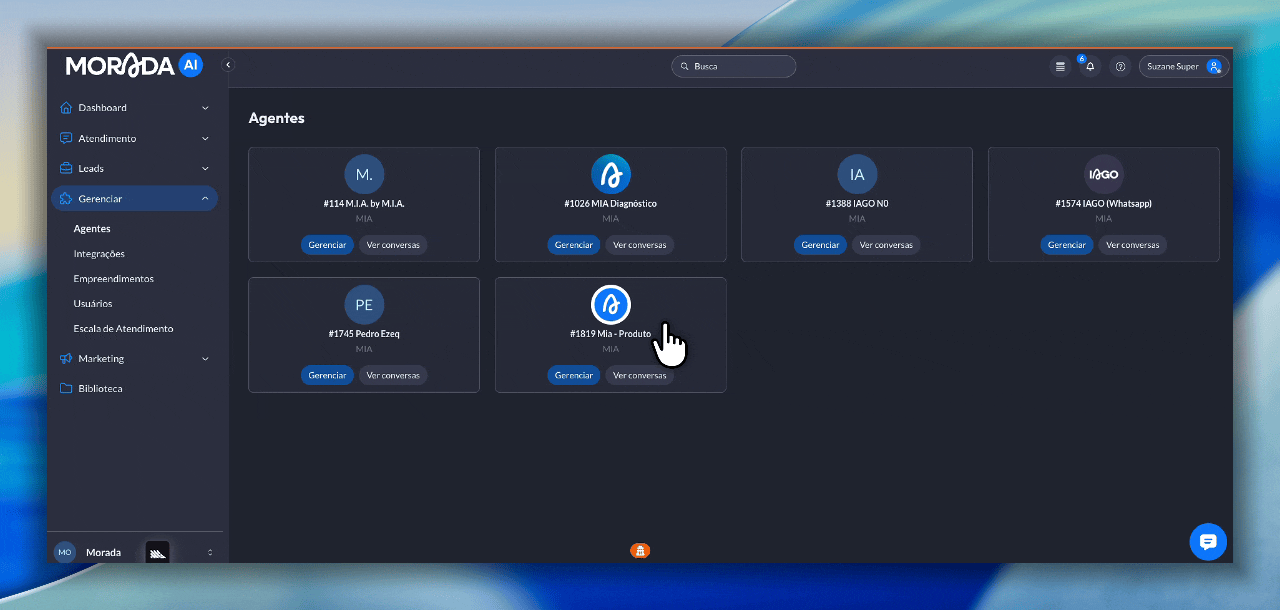The image size is (1280, 610).
Task: Click the IA avatar of IAGO N0
Action: [857, 174]
